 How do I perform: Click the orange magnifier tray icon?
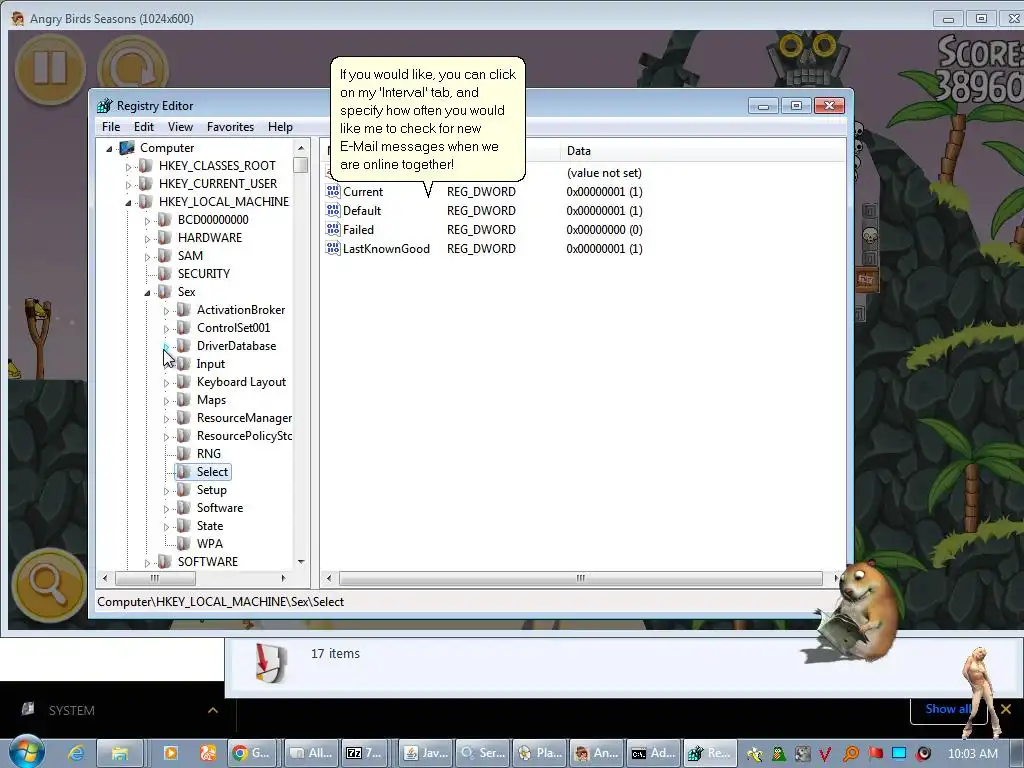click(850, 754)
